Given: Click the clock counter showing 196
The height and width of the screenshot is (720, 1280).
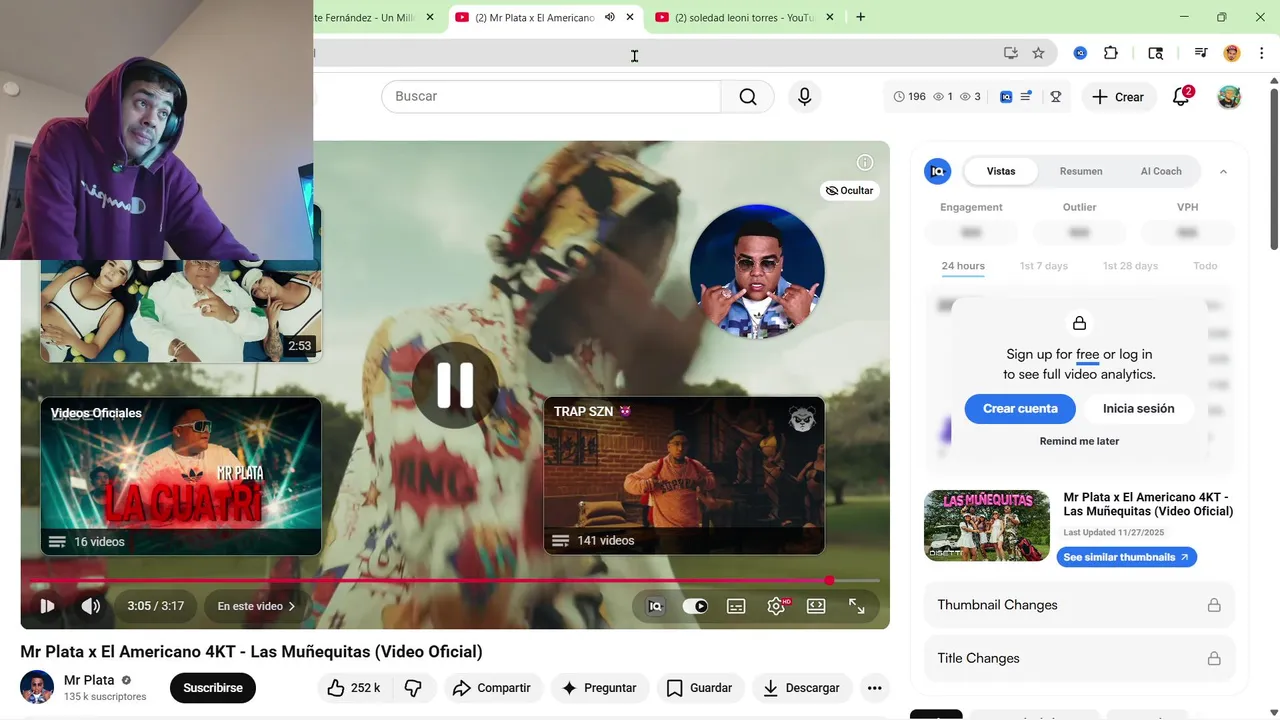Looking at the screenshot, I should (909, 97).
